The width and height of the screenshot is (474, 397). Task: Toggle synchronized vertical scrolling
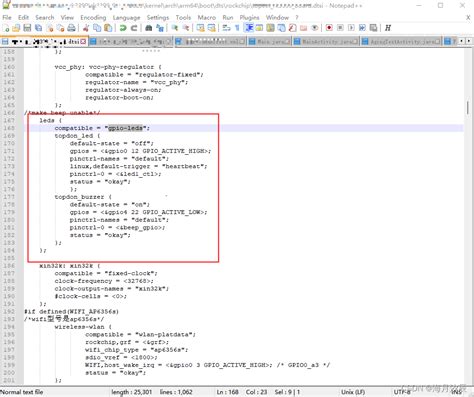200,28
